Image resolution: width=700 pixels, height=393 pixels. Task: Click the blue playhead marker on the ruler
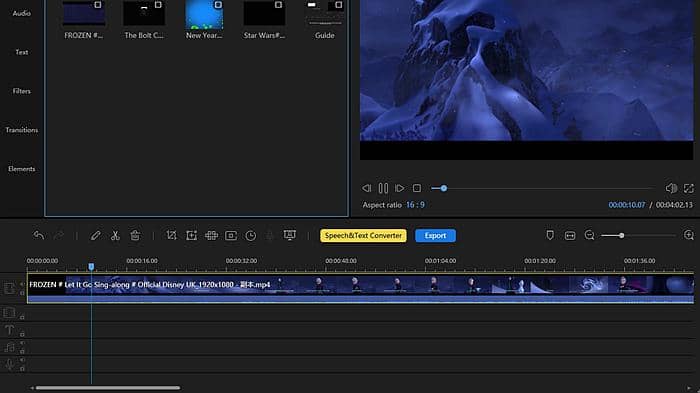[x=91, y=267]
